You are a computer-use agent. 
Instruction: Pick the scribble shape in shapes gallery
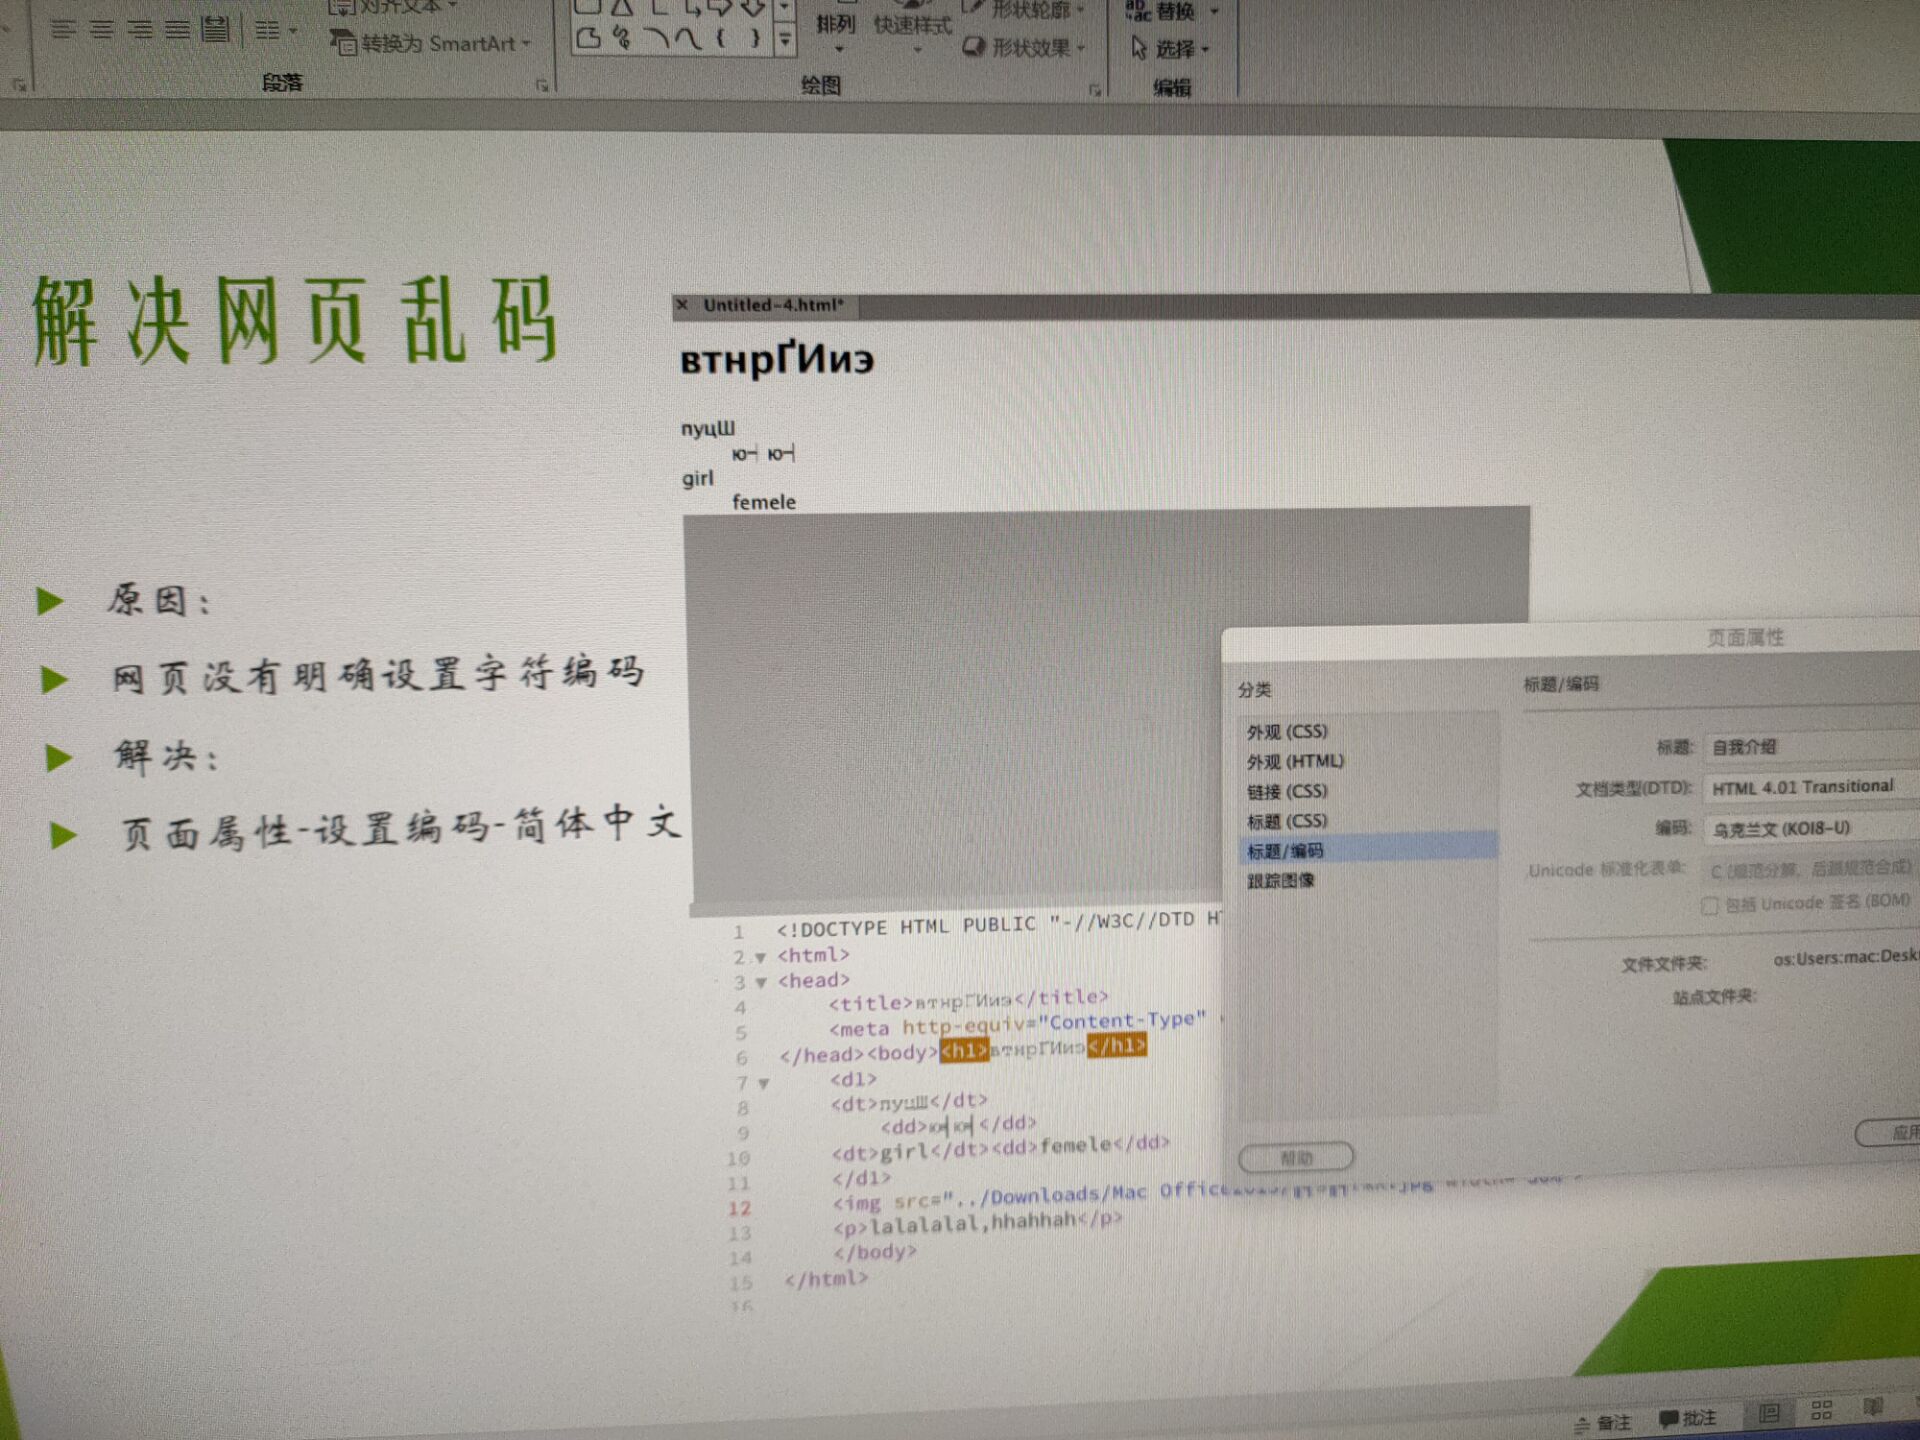tap(622, 39)
